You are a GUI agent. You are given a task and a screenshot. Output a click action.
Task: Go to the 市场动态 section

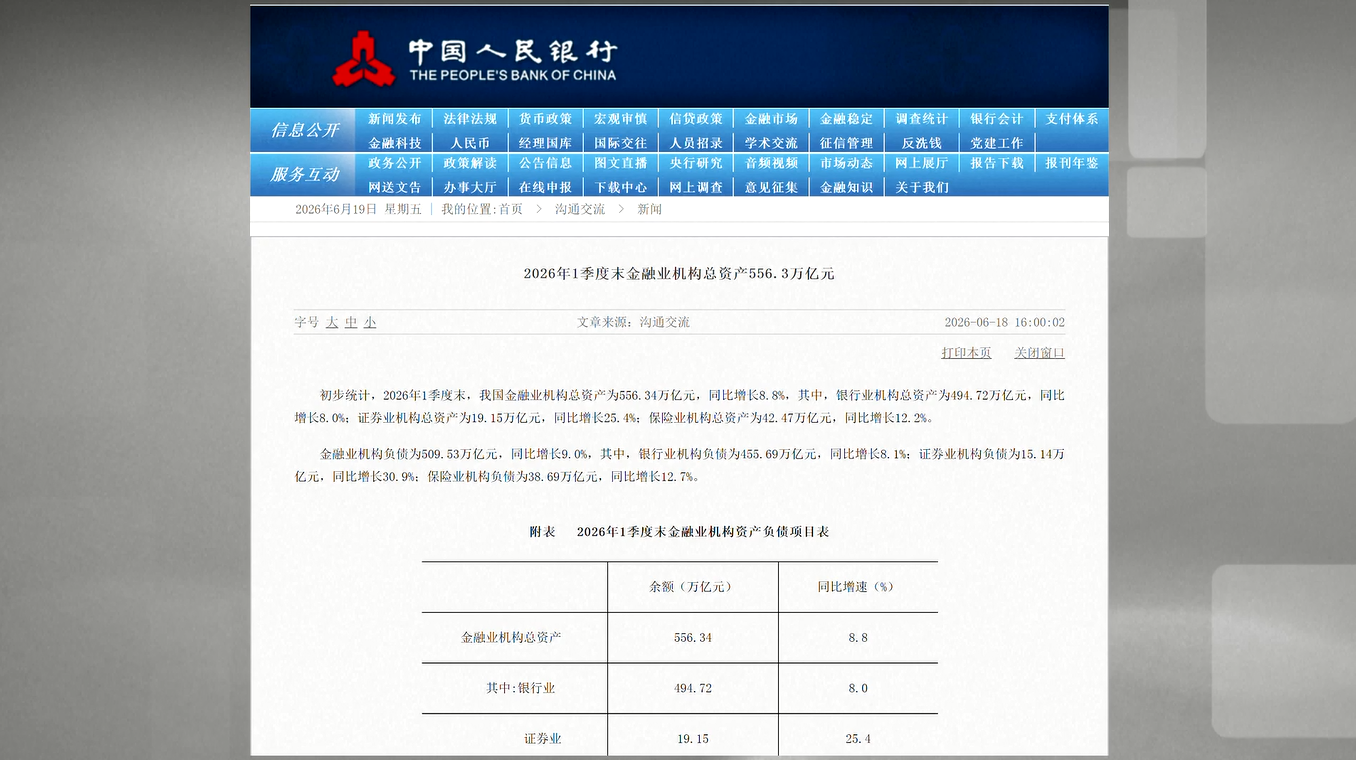(x=846, y=163)
